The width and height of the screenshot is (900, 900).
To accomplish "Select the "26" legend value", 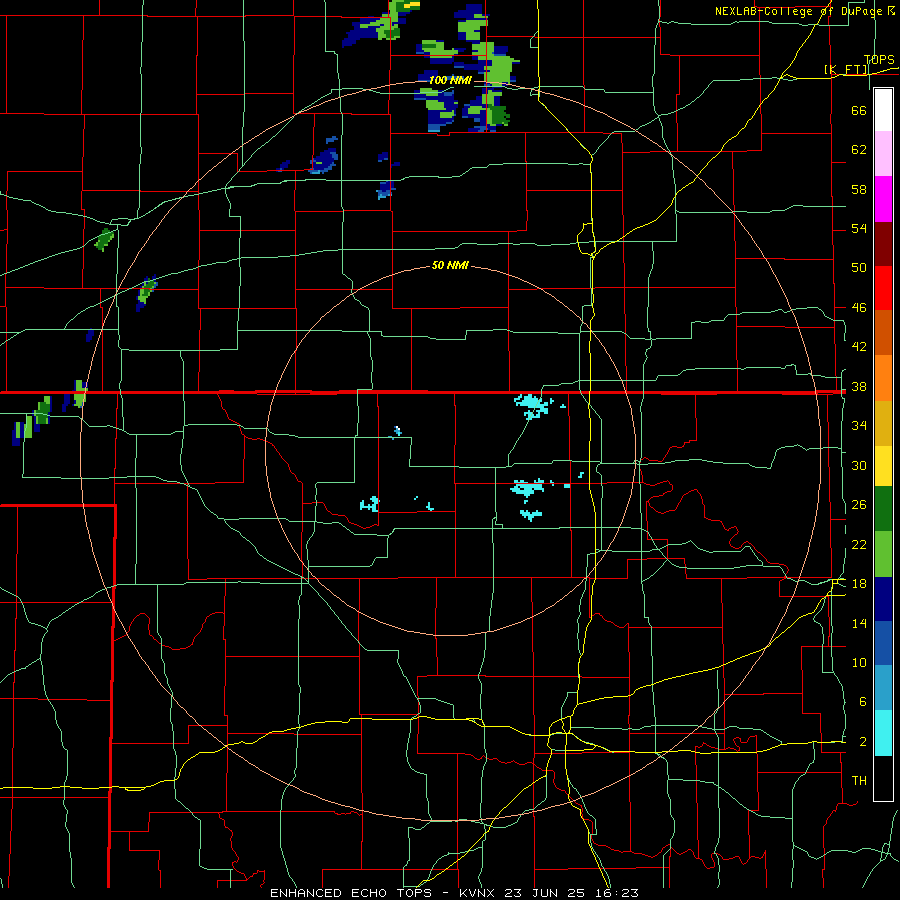I will pos(859,505).
